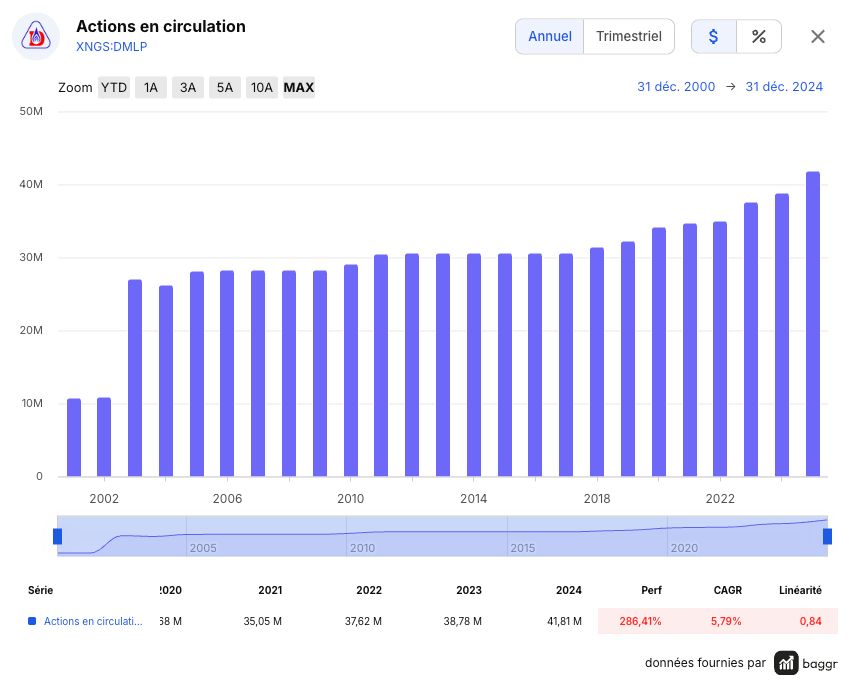Click the 2023 value 38,78 M
The width and height of the screenshot is (850, 685).
click(x=462, y=621)
